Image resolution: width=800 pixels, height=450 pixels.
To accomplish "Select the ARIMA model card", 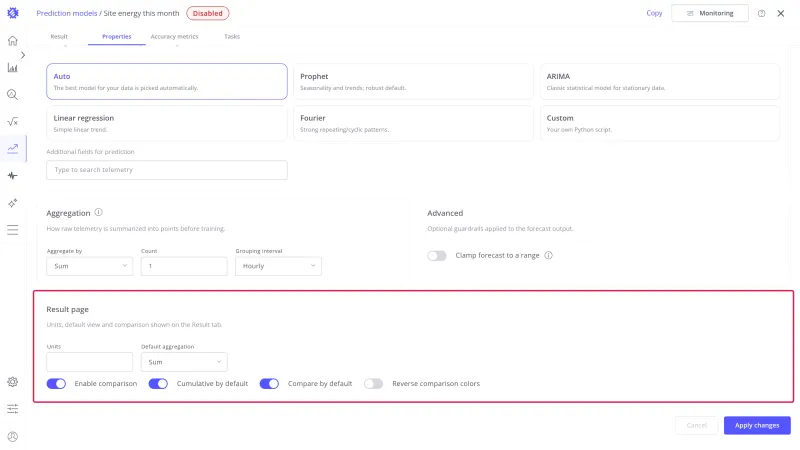I will coord(660,81).
